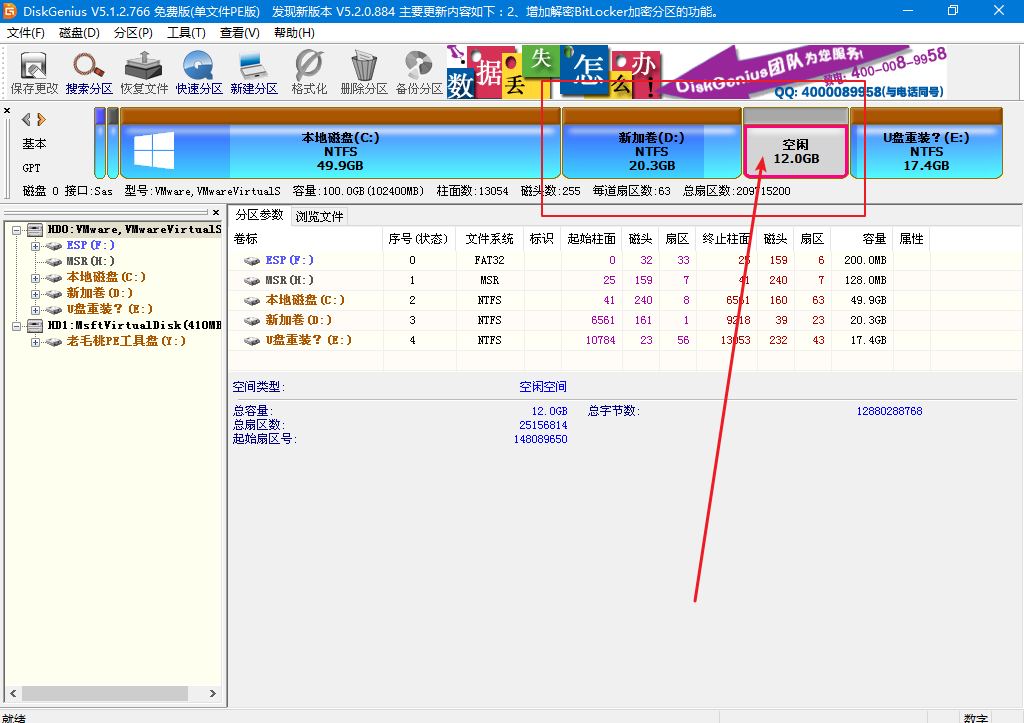Expand the U盘重装?(E:) tree node

pyautogui.click(x=35, y=310)
